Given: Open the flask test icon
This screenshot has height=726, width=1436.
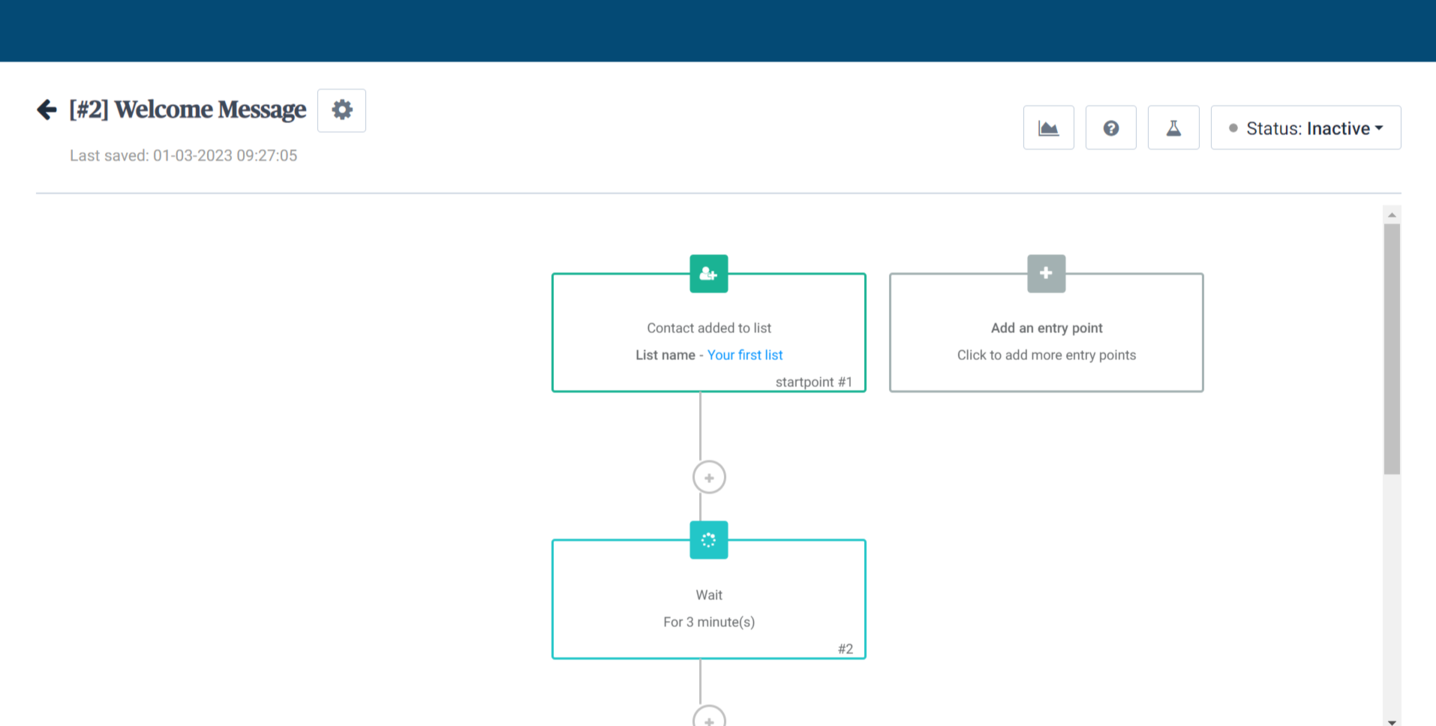Looking at the screenshot, I should coord(1173,128).
